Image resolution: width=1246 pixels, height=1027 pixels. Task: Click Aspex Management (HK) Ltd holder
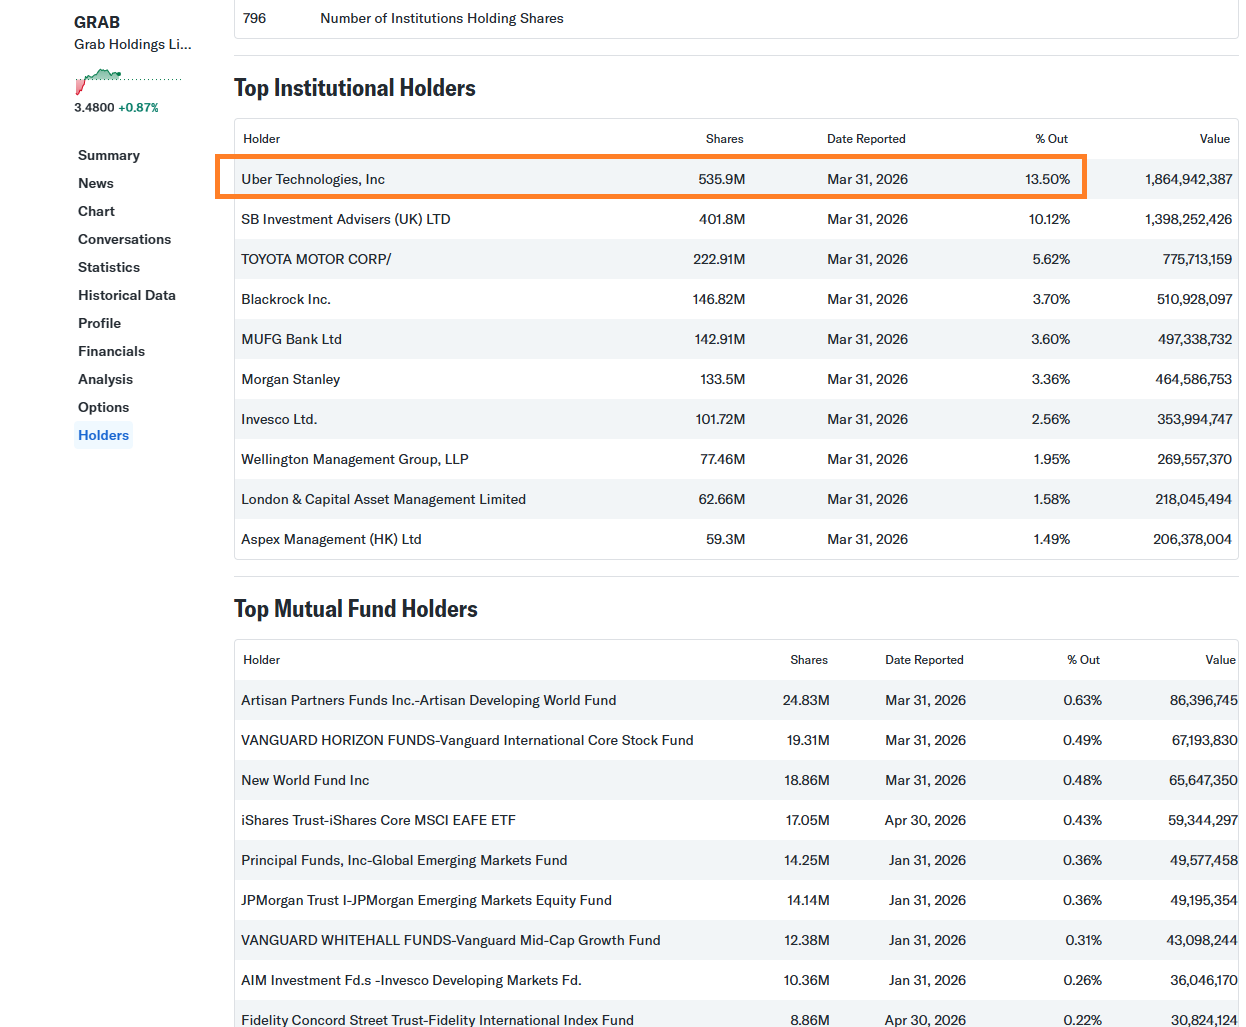tap(331, 539)
